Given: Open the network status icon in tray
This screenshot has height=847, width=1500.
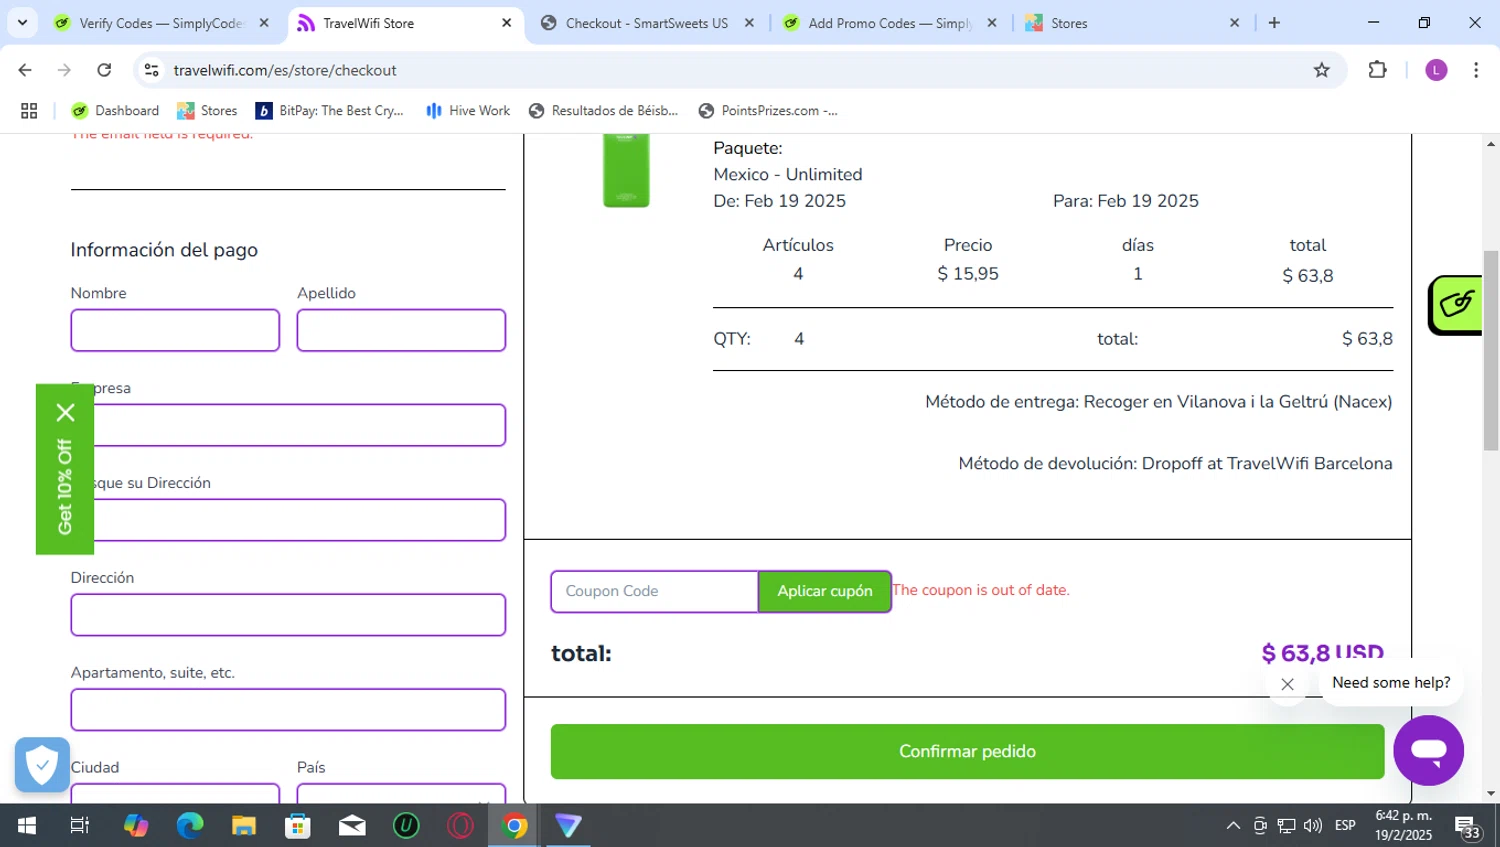Looking at the screenshot, I should pyautogui.click(x=1287, y=825).
